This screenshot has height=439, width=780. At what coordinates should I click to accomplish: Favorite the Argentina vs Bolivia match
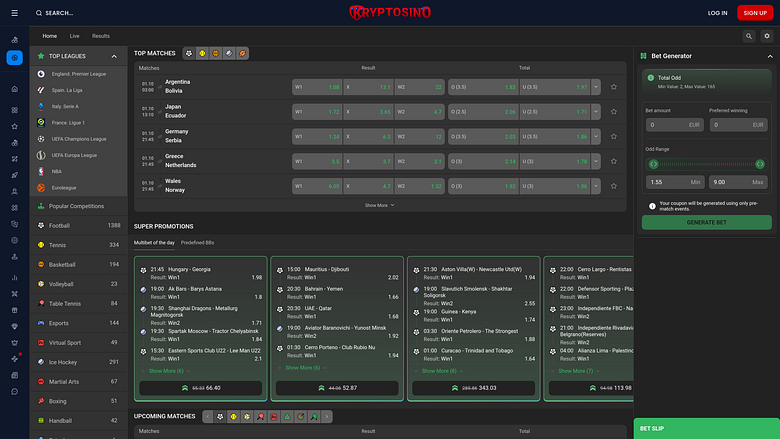(x=614, y=87)
